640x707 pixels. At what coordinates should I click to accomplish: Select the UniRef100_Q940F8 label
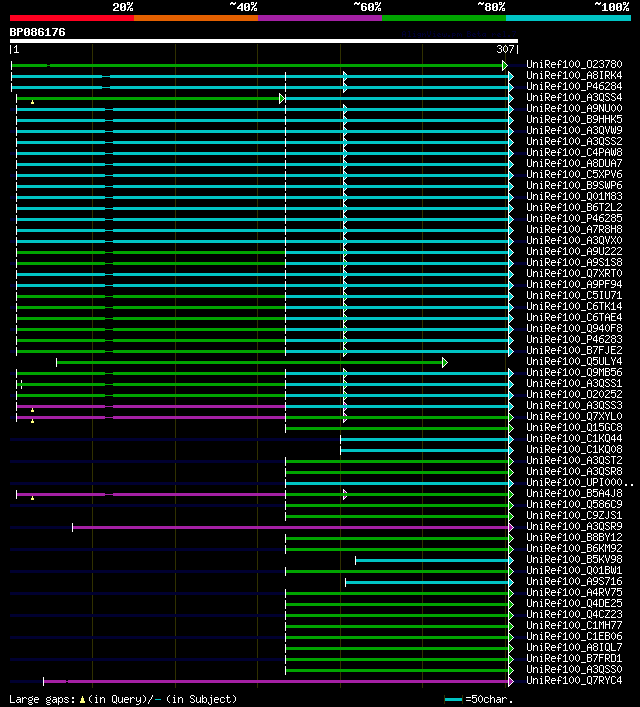[x=574, y=328]
